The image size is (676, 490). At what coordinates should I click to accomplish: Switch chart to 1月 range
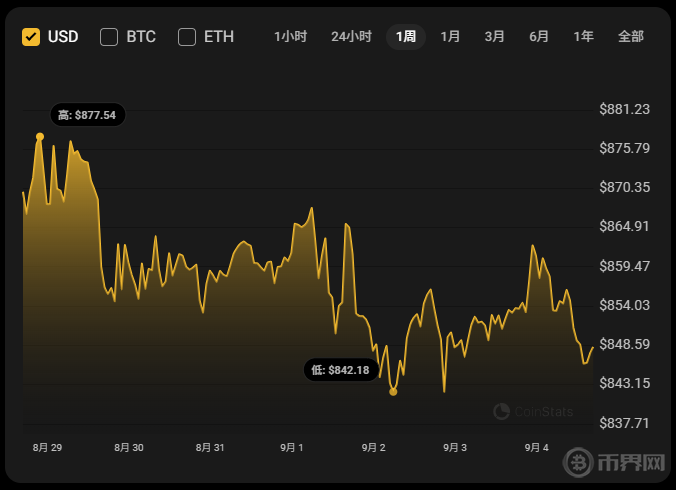pos(451,37)
